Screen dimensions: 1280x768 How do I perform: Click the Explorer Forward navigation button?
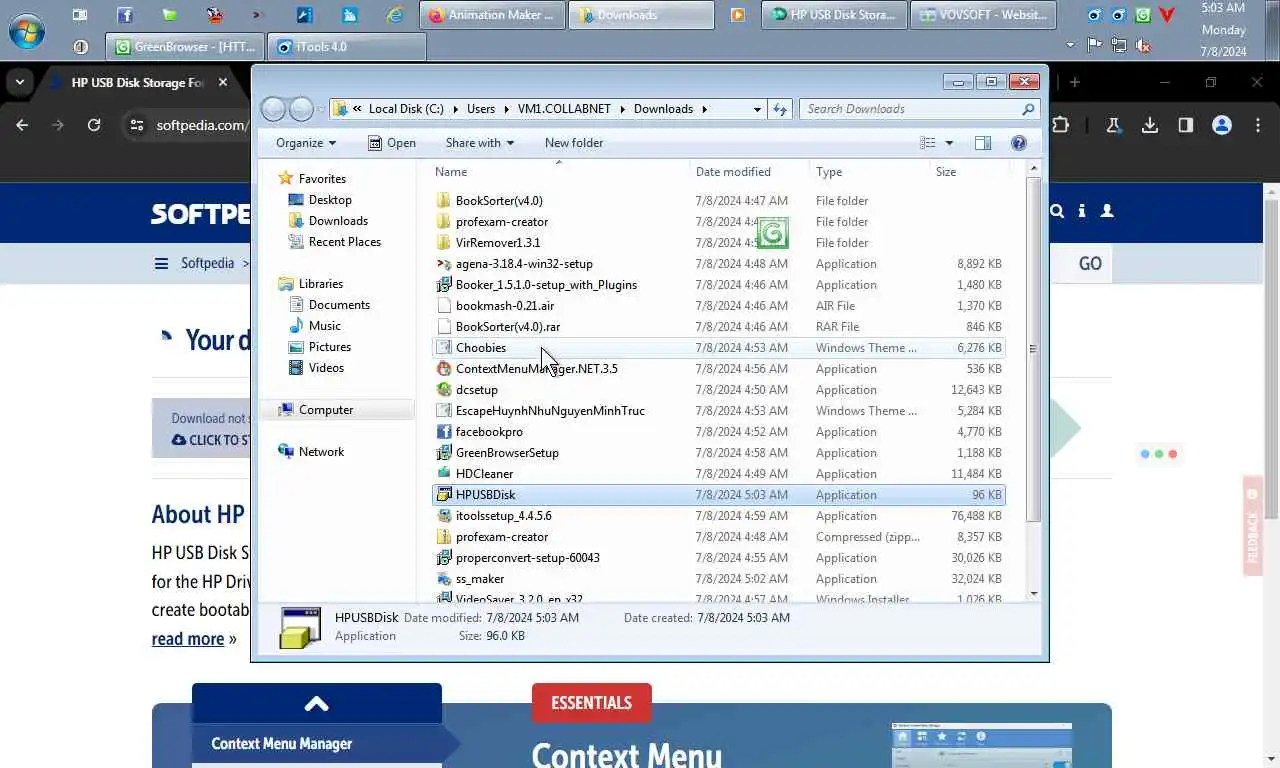click(301, 109)
